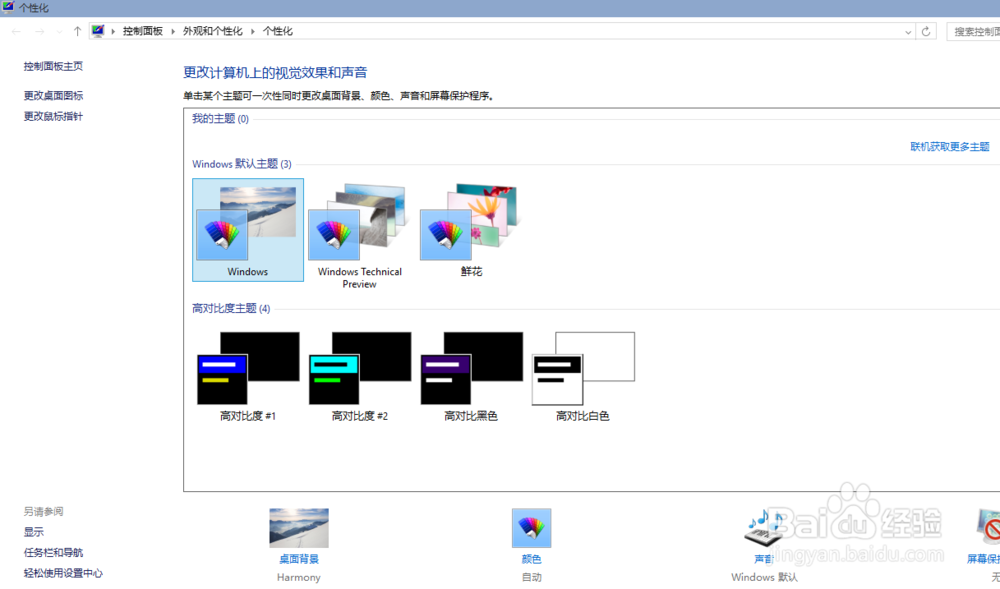The height and width of the screenshot is (589, 1000).
Task: Click the 更改计算机上的视觉效果和声音 heading
Action: coord(276,73)
